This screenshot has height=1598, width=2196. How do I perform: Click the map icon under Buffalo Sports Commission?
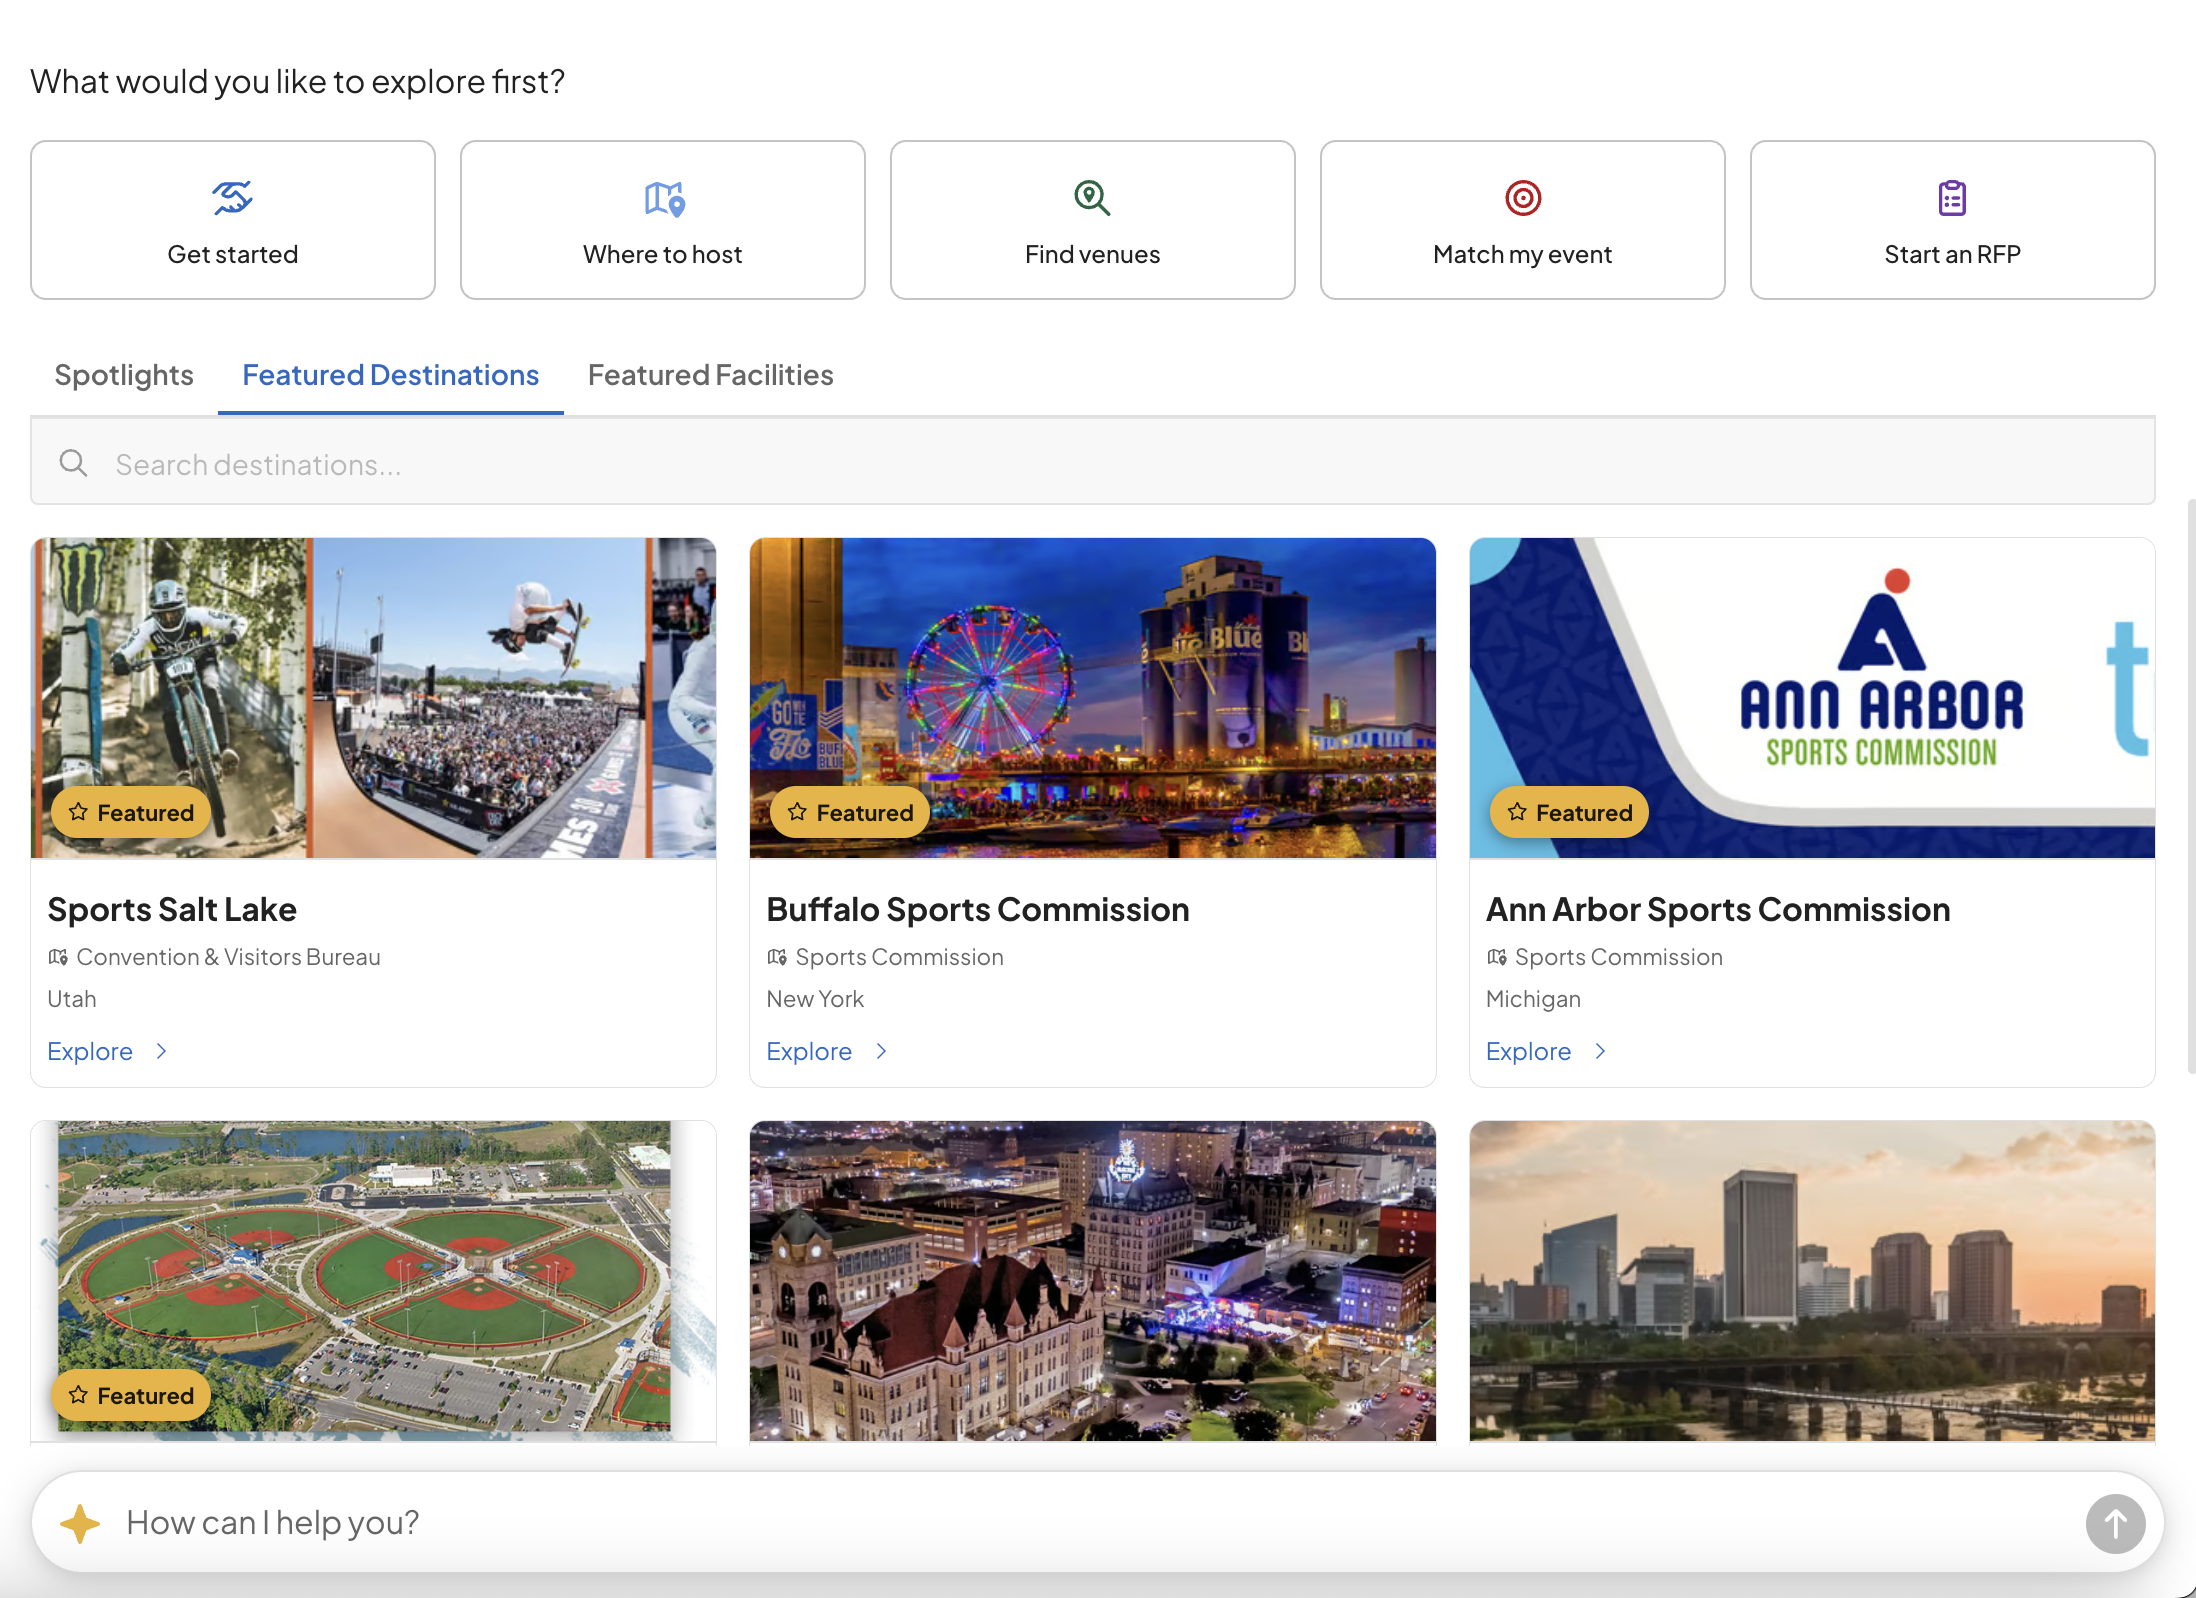(777, 957)
